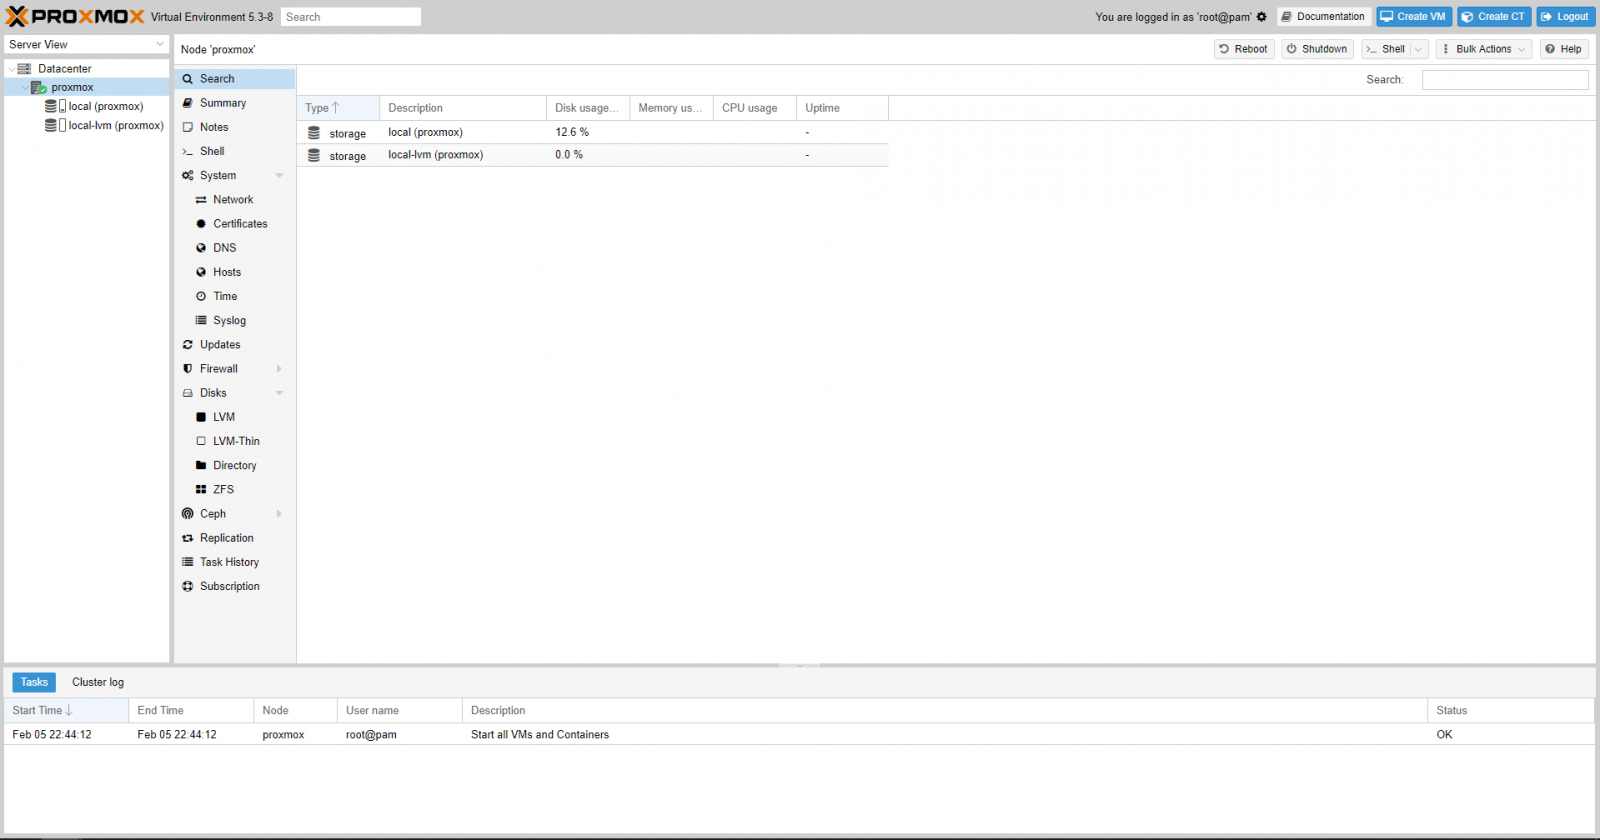Click the Ceph spiral icon
This screenshot has width=1600, height=840.
(187, 514)
